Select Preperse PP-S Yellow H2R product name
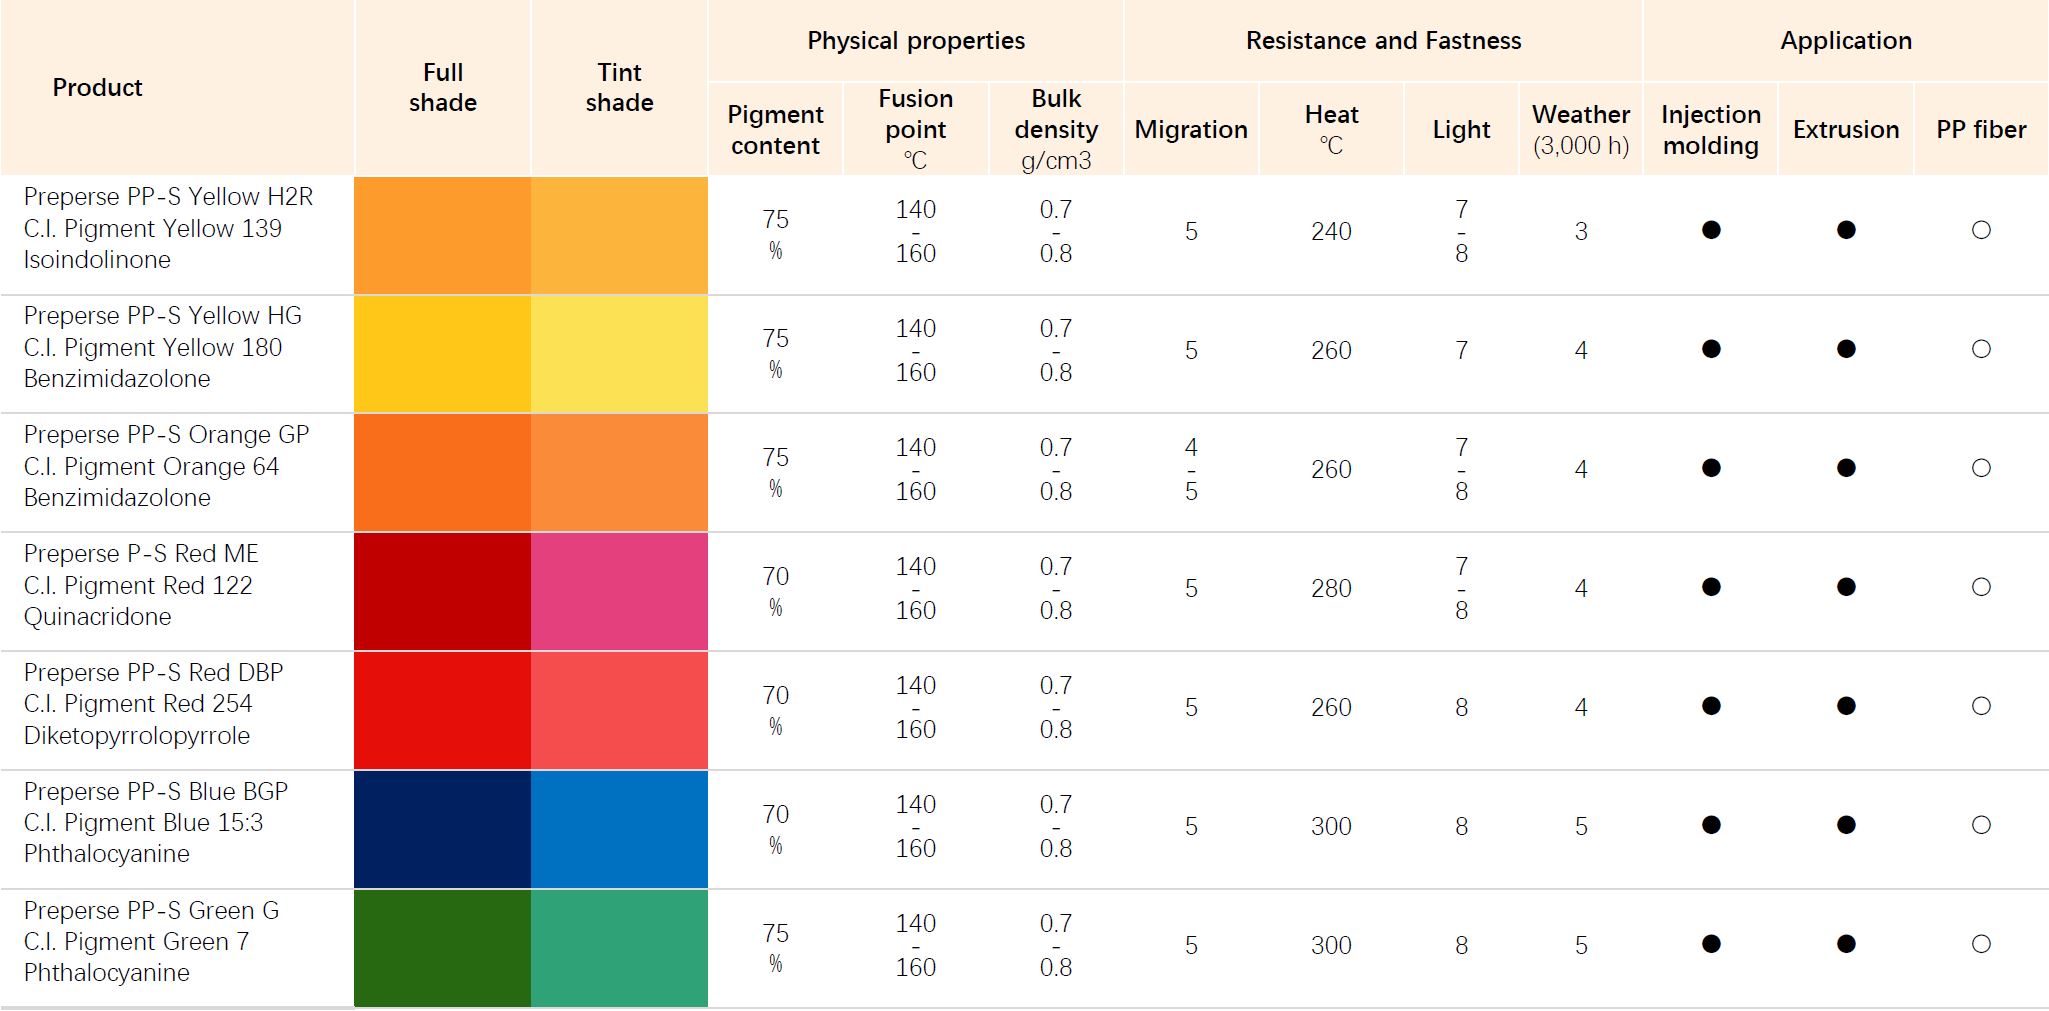Image resolution: width=2049 pixels, height=1011 pixels. [168, 197]
